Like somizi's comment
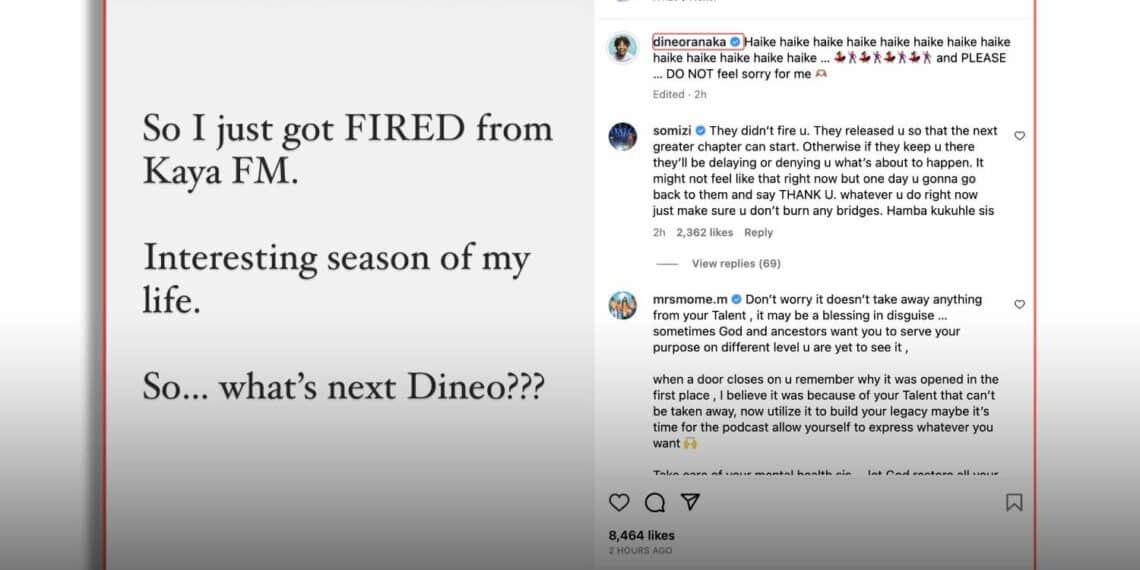1140x570 pixels. point(1019,136)
